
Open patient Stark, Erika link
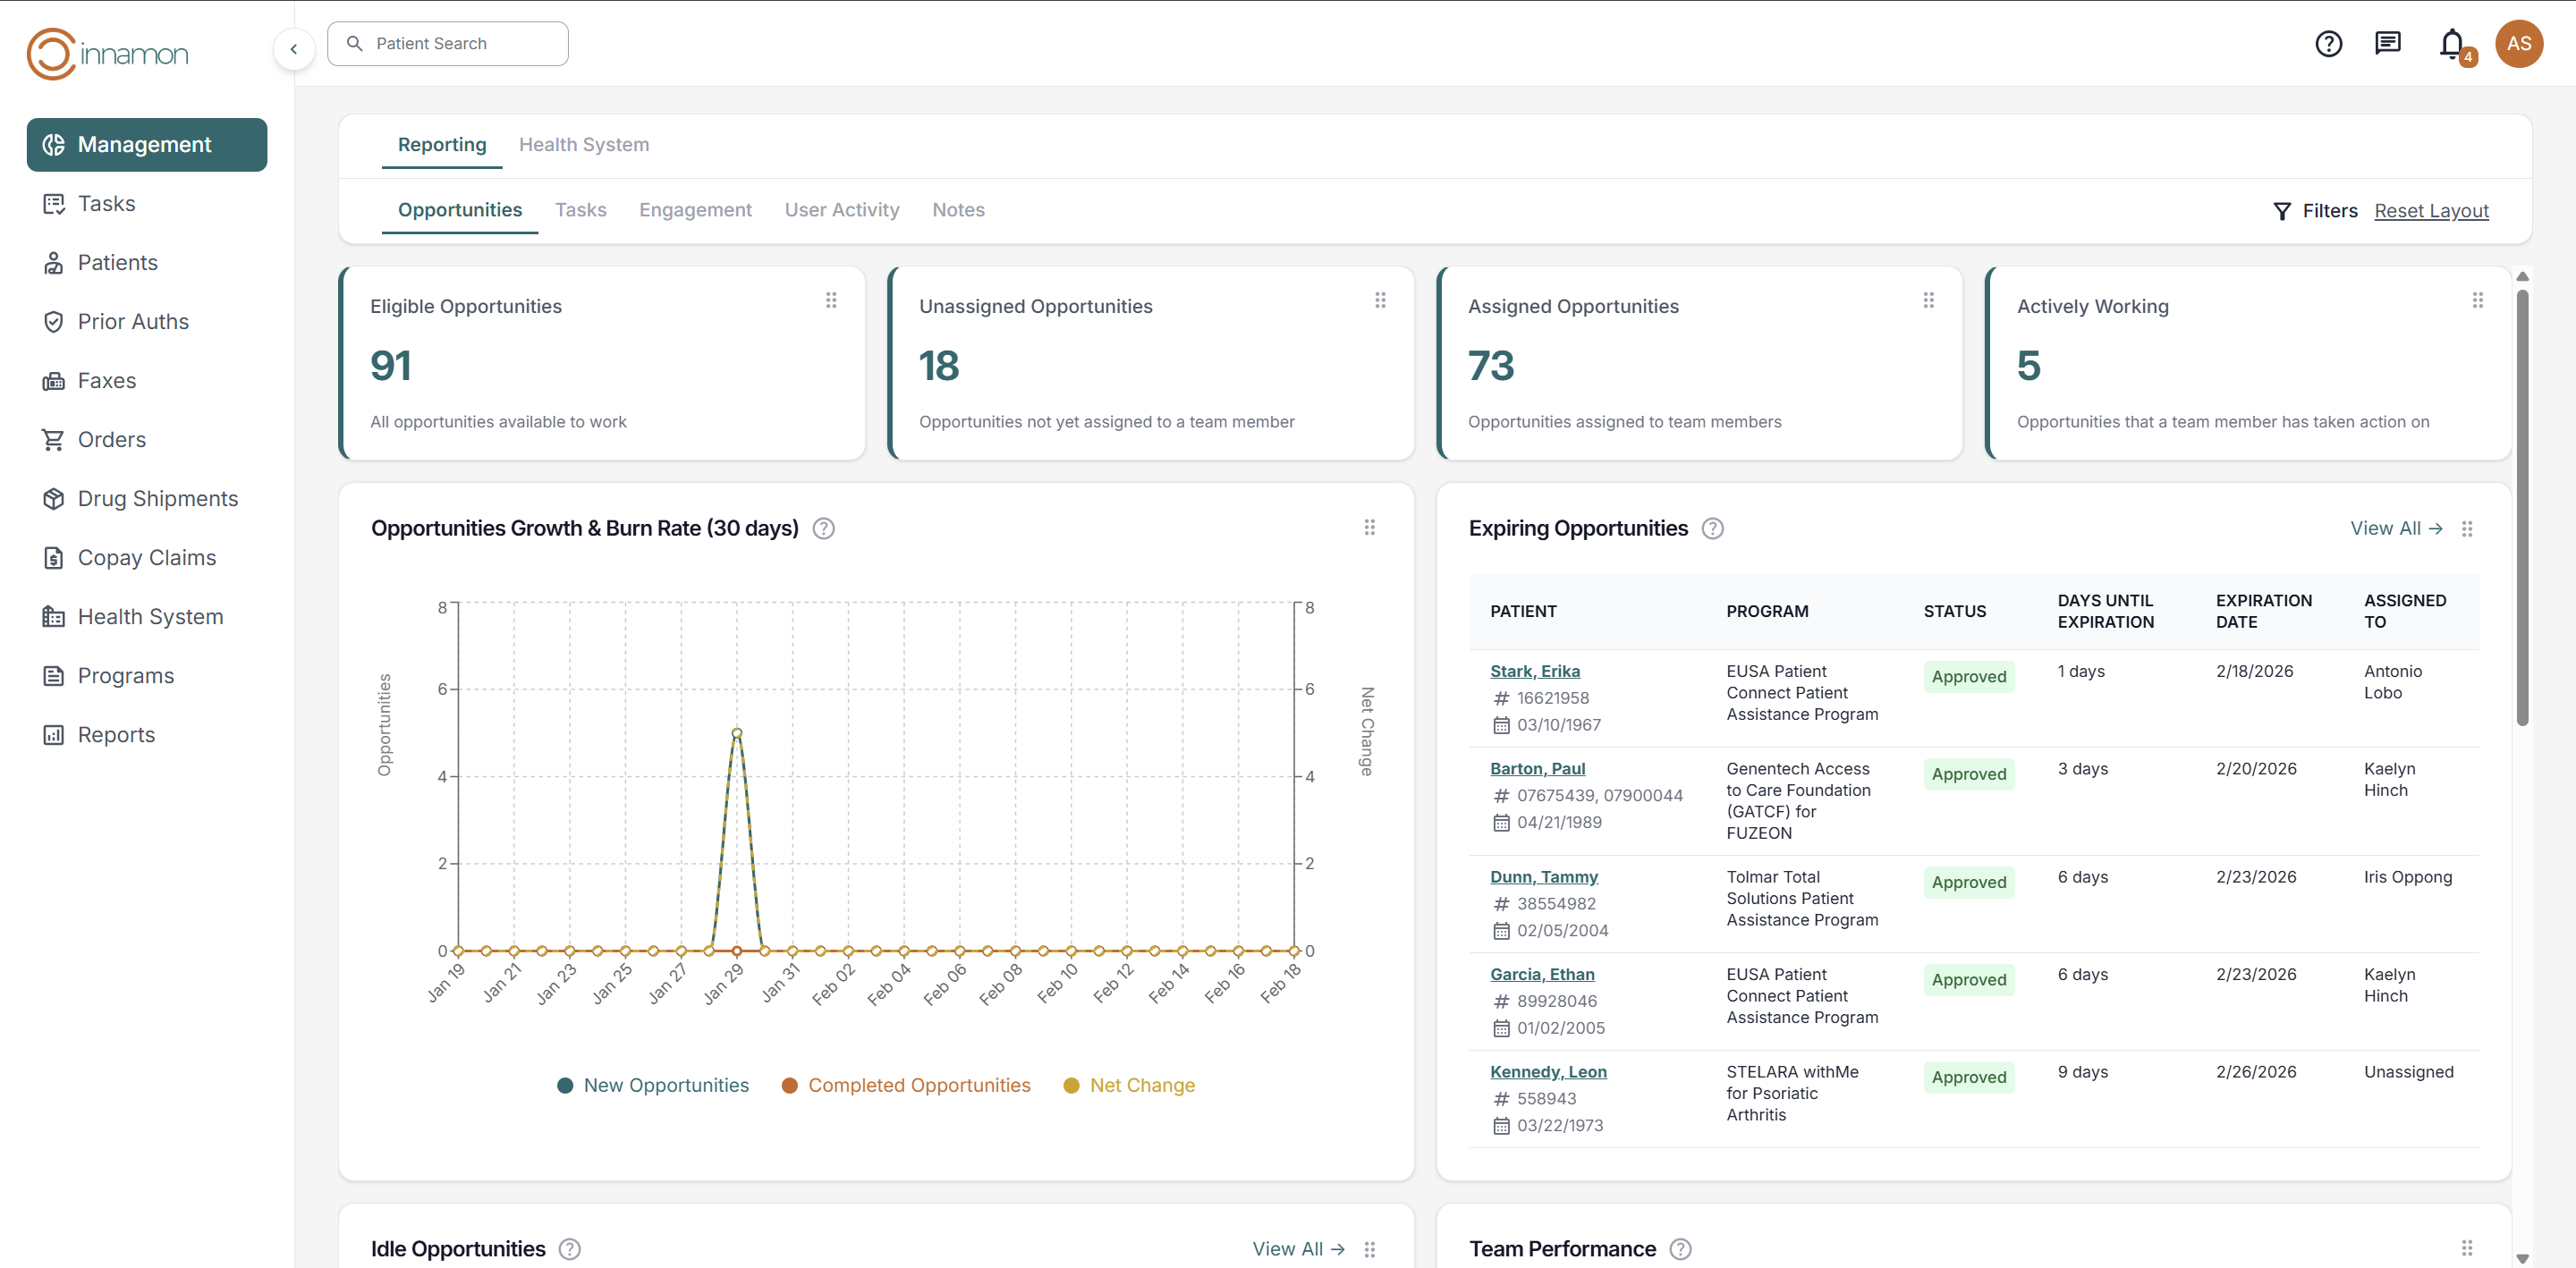coord(1534,671)
